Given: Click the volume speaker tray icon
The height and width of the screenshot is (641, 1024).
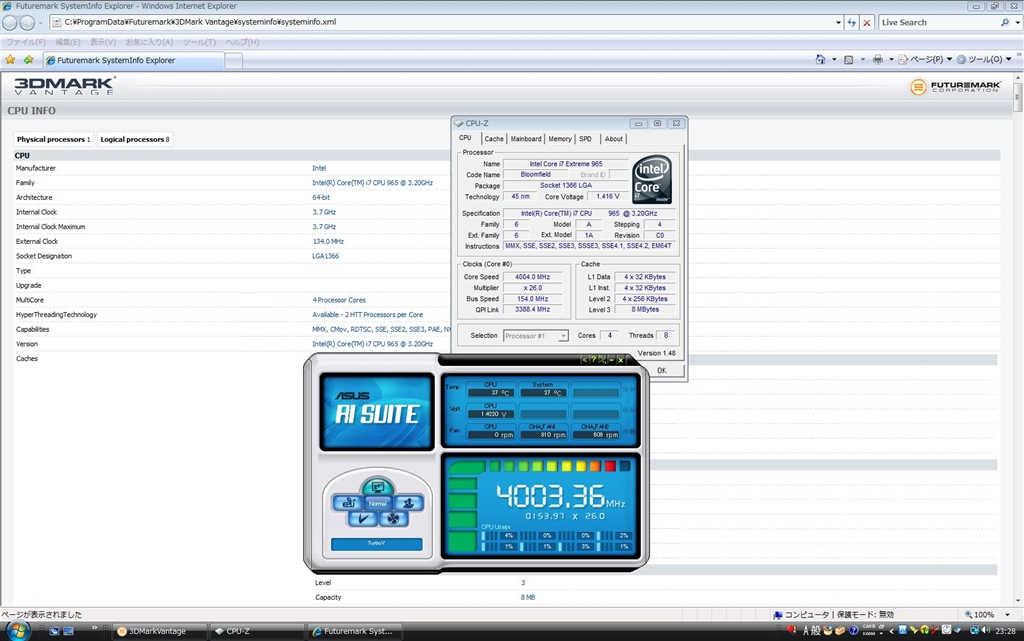Looking at the screenshot, I should pyautogui.click(x=986, y=630).
